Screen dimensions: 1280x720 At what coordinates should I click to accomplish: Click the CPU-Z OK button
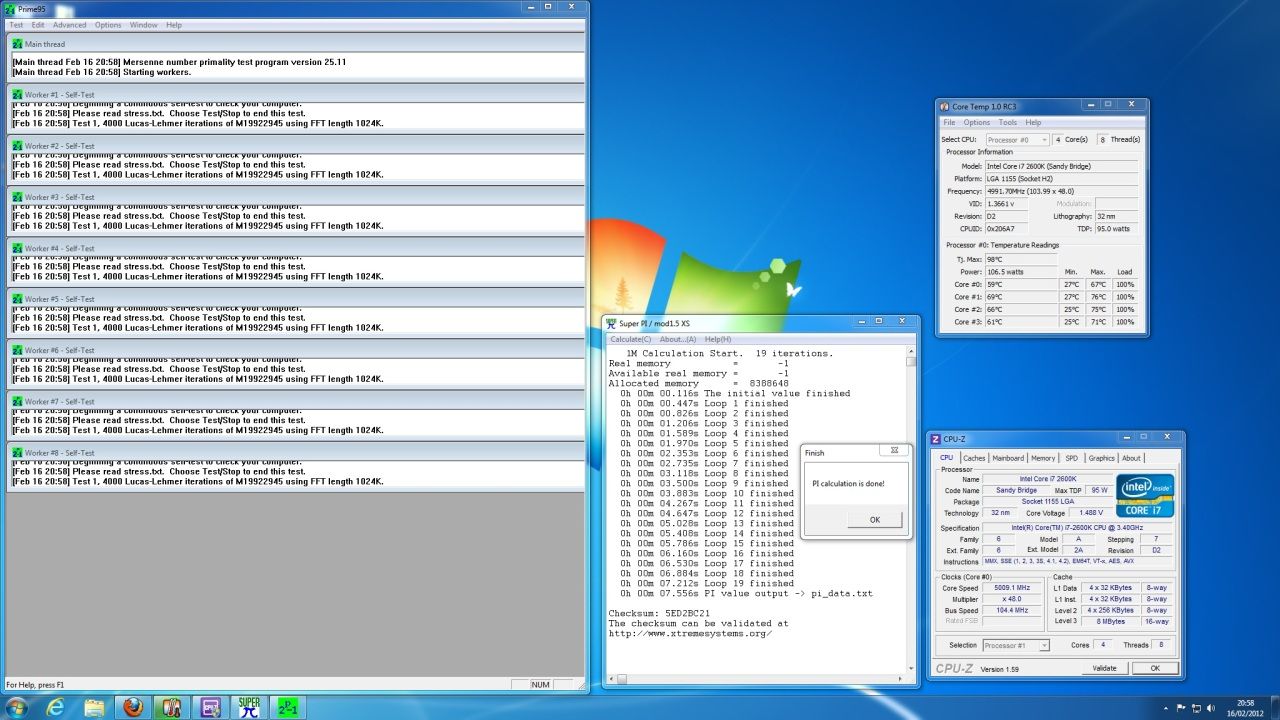[x=1155, y=668]
